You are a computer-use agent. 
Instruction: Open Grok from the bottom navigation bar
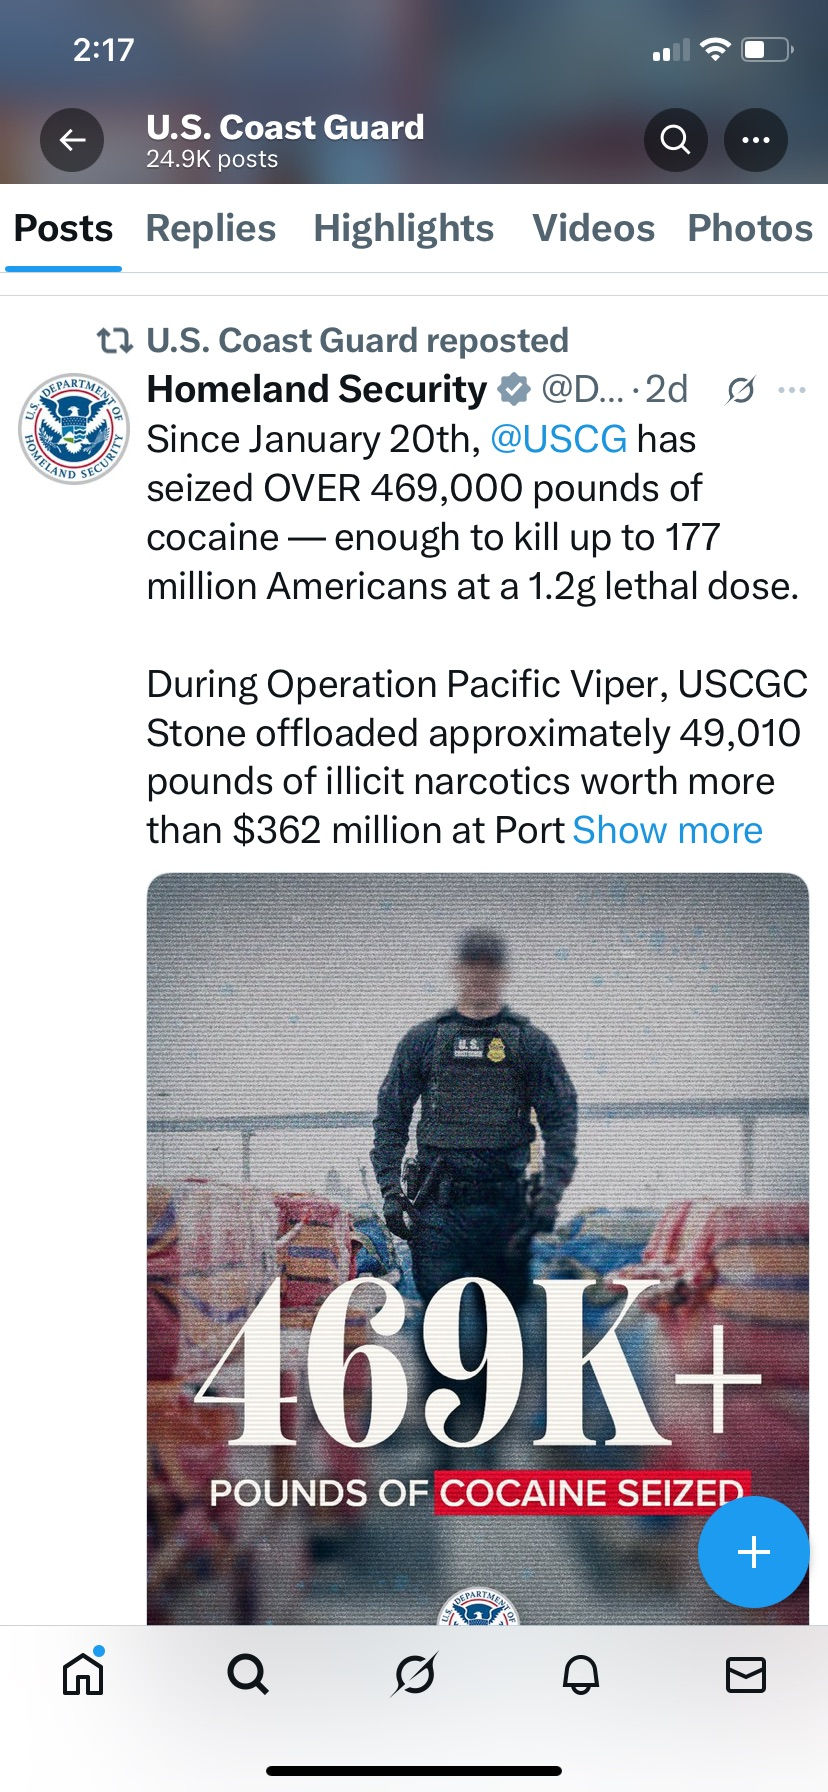(x=414, y=1673)
